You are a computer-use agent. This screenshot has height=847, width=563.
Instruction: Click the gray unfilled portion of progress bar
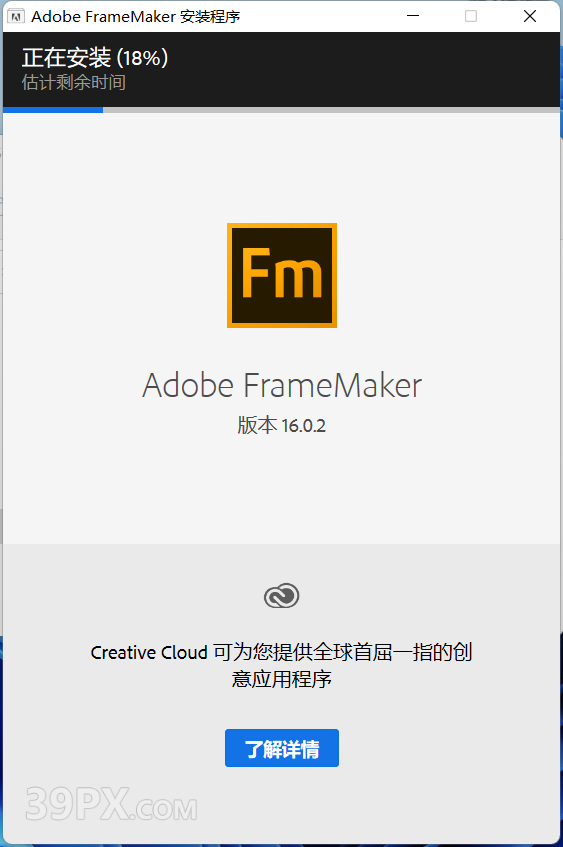click(331, 110)
